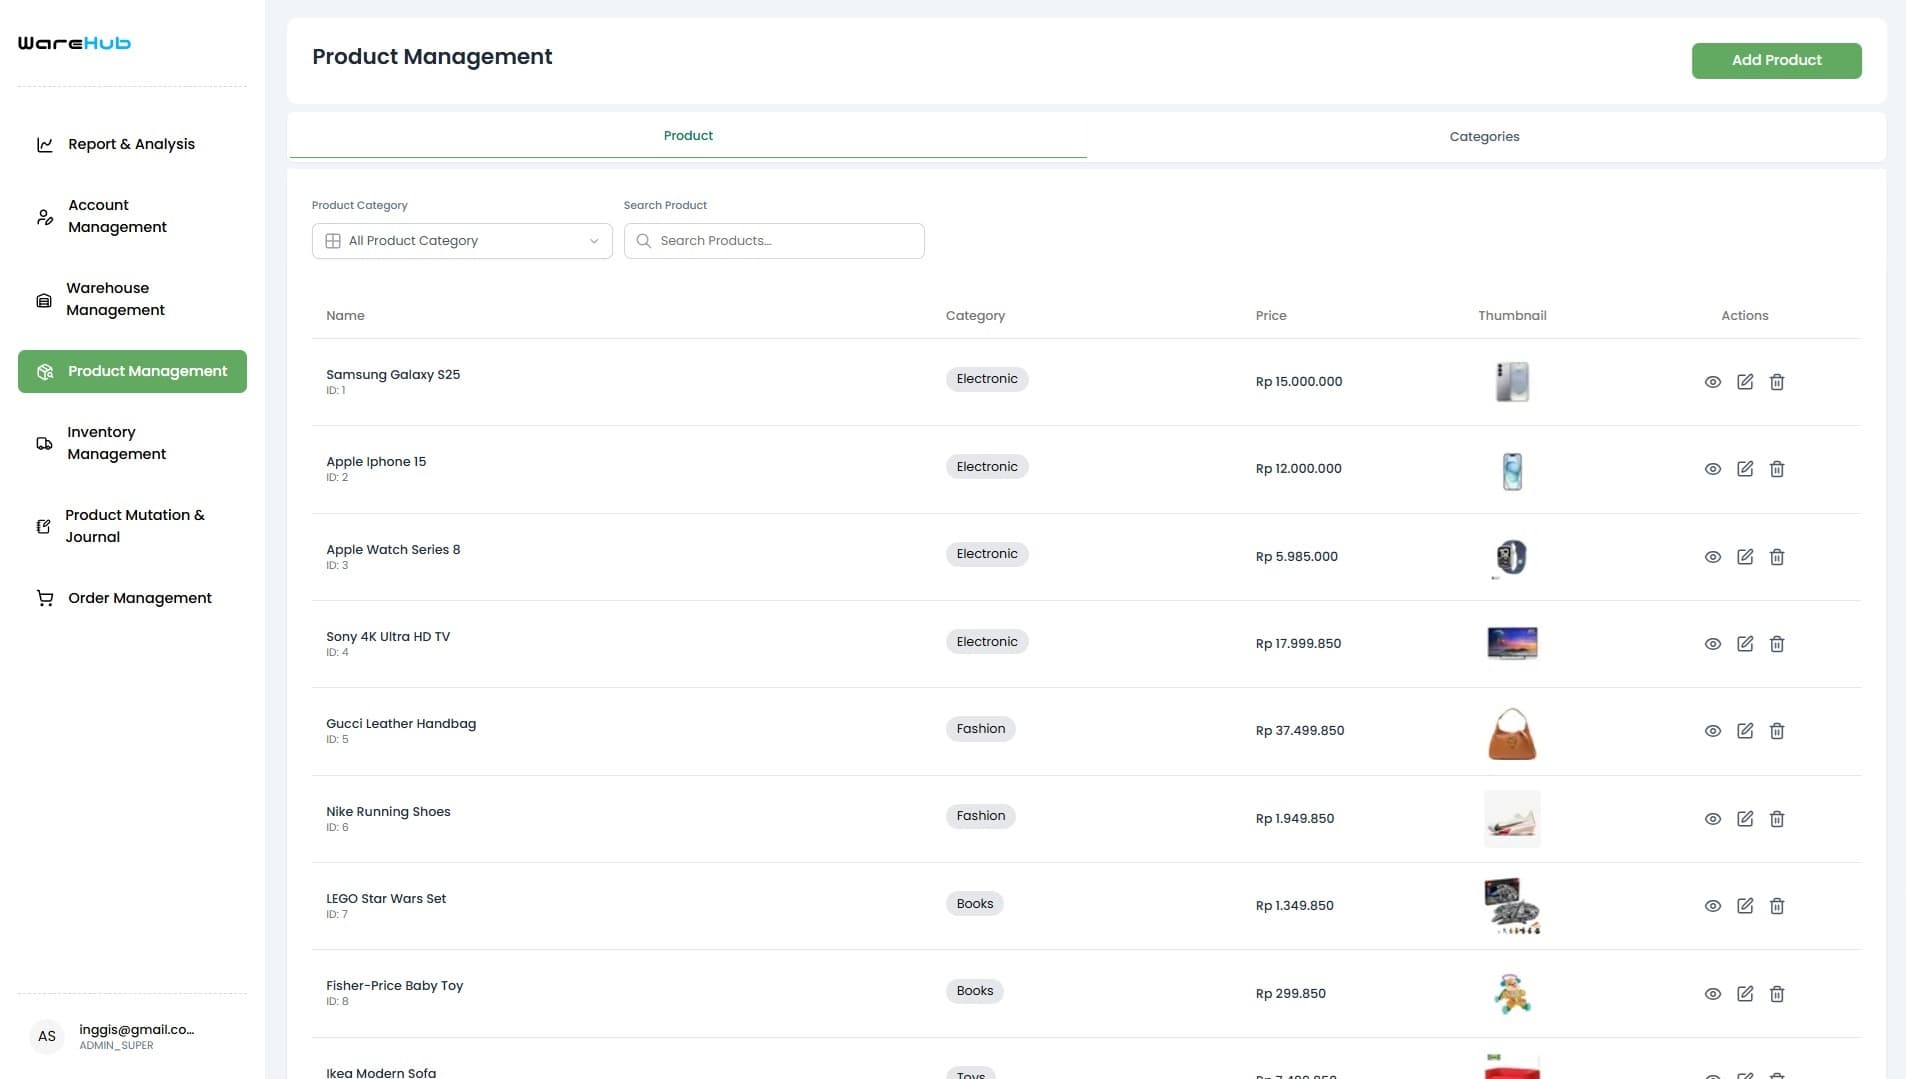Open the Product Category chevron arrow
This screenshot has height=1079, width=1906.
[593, 240]
